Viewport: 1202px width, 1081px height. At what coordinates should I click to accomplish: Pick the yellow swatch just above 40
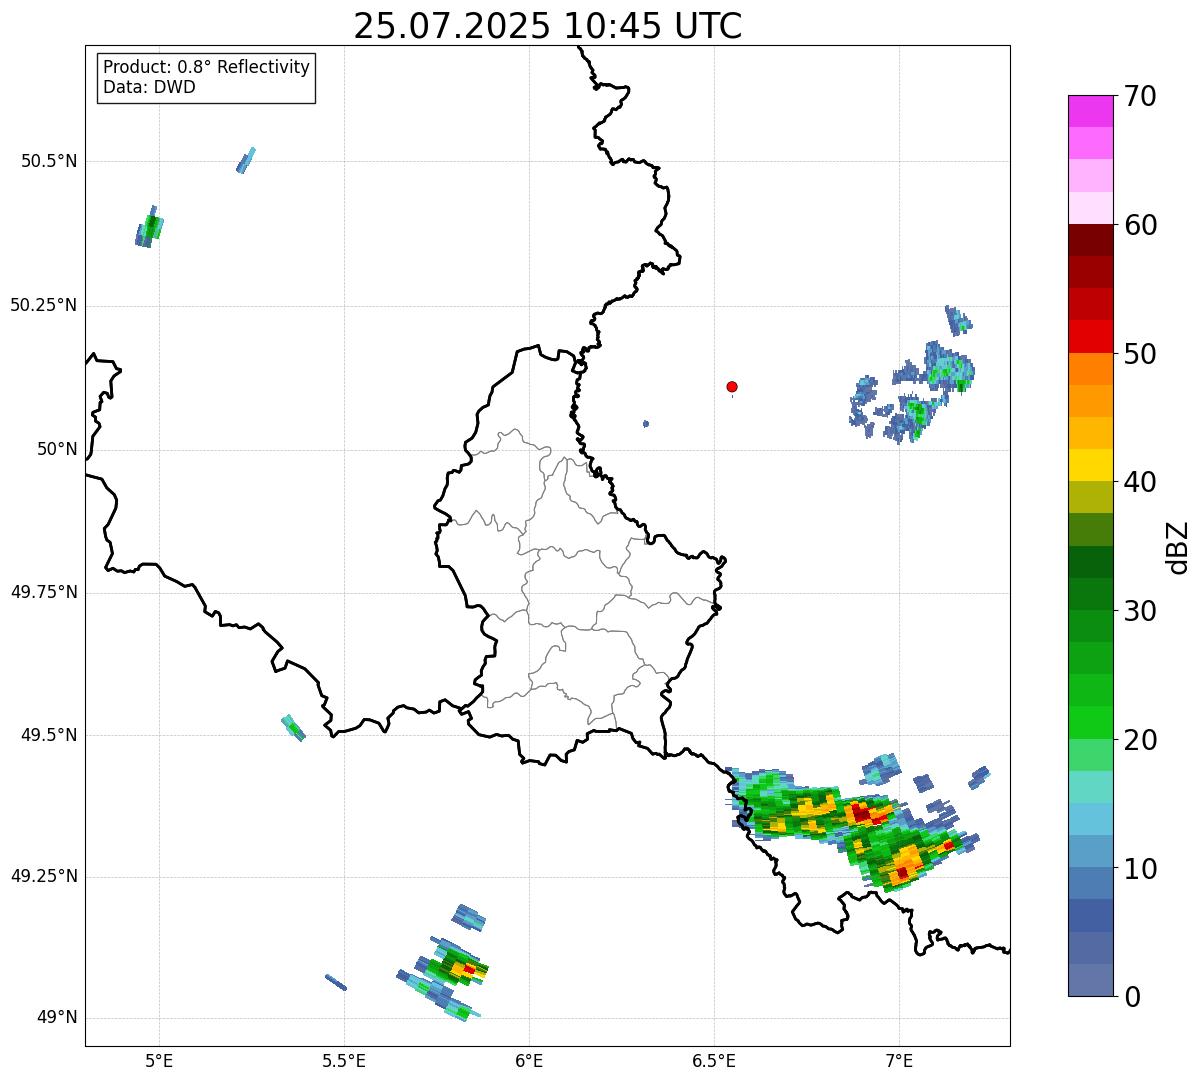[1090, 465]
